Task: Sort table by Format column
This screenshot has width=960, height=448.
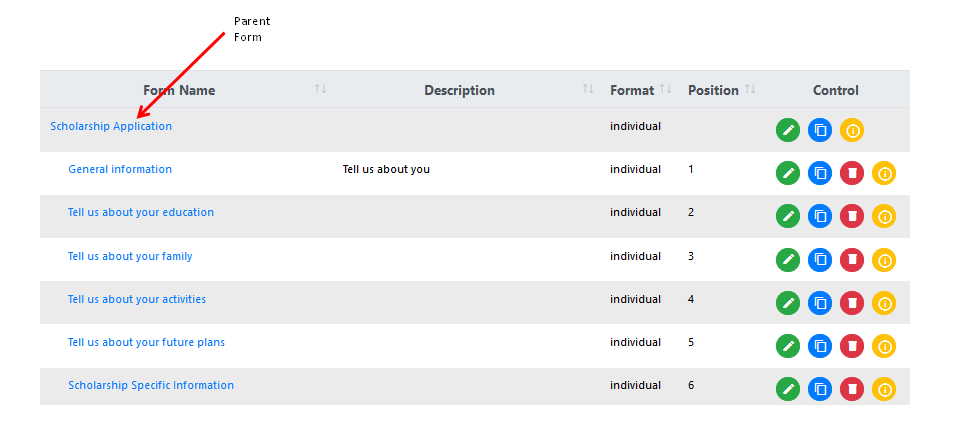Action: pyautogui.click(x=666, y=89)
